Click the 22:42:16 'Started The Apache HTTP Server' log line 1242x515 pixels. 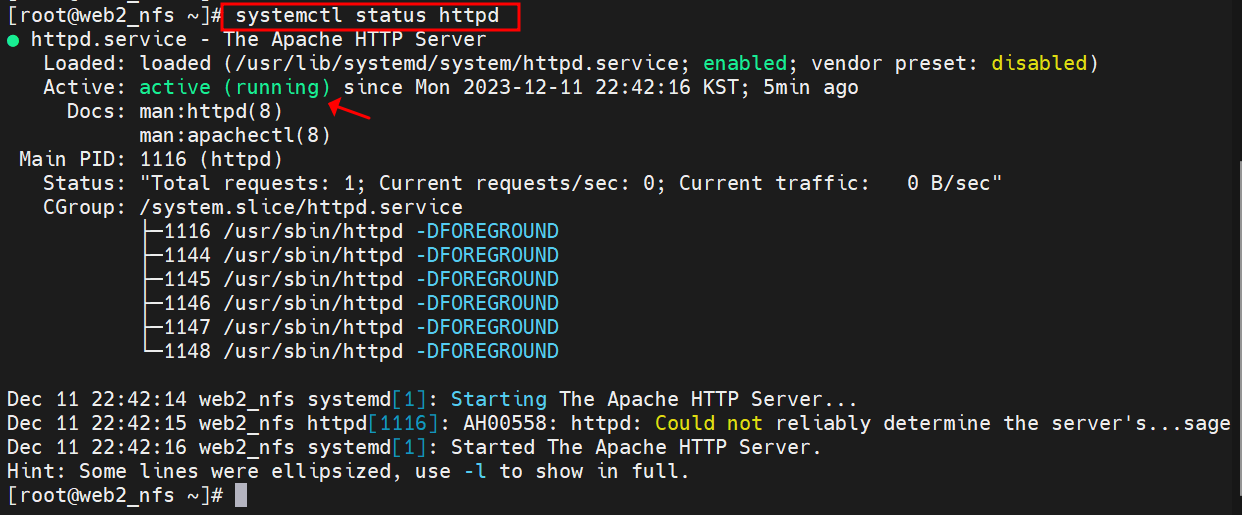coord(414,447)
